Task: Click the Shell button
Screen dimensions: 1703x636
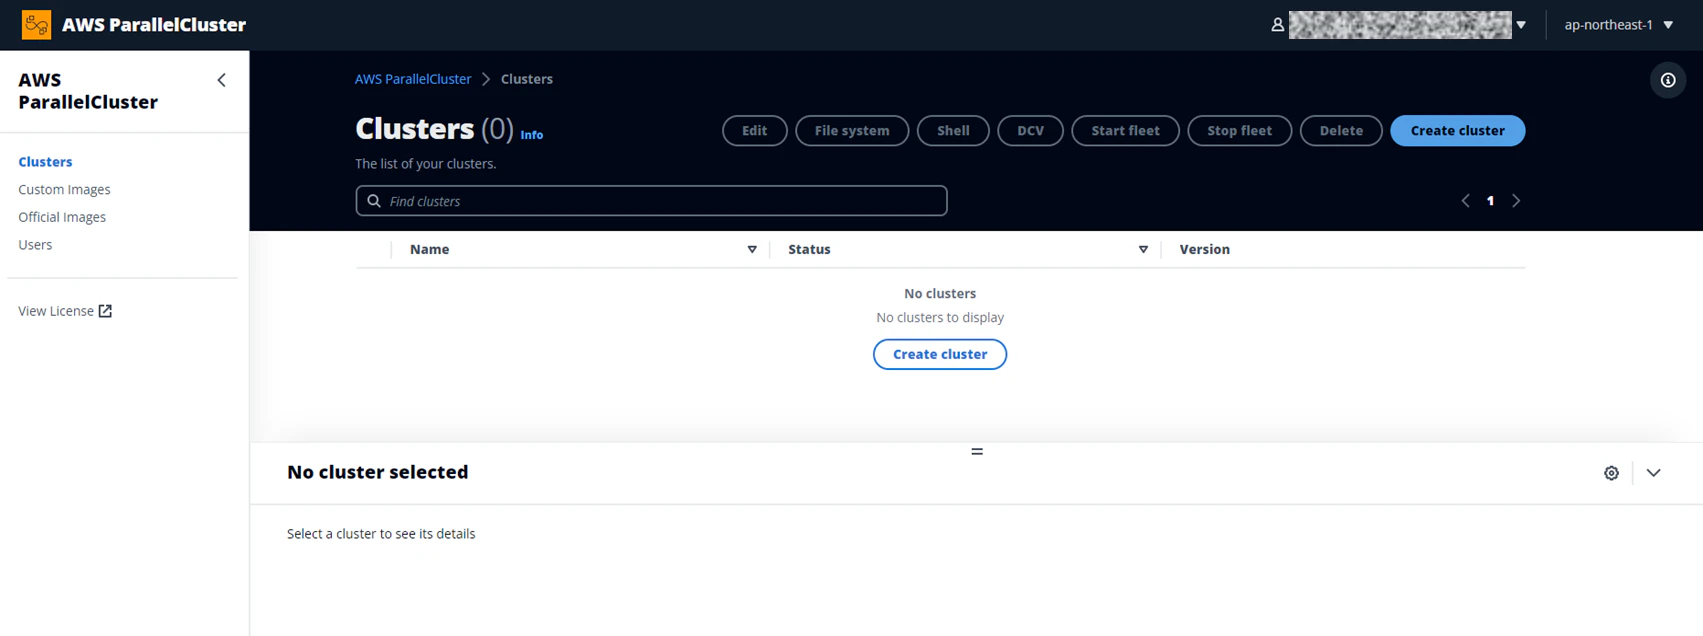Action: (953, 131)
